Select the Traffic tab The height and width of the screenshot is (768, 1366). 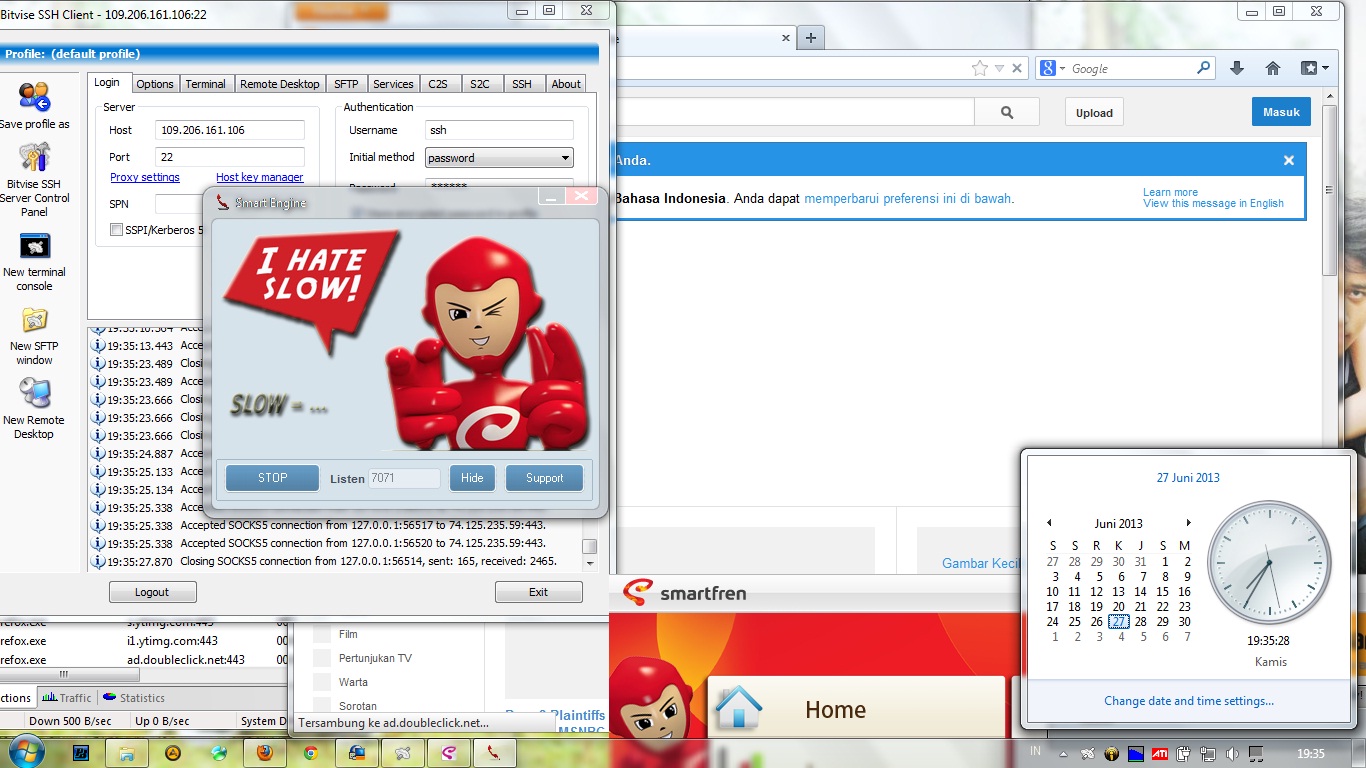[x=67, y=698]
